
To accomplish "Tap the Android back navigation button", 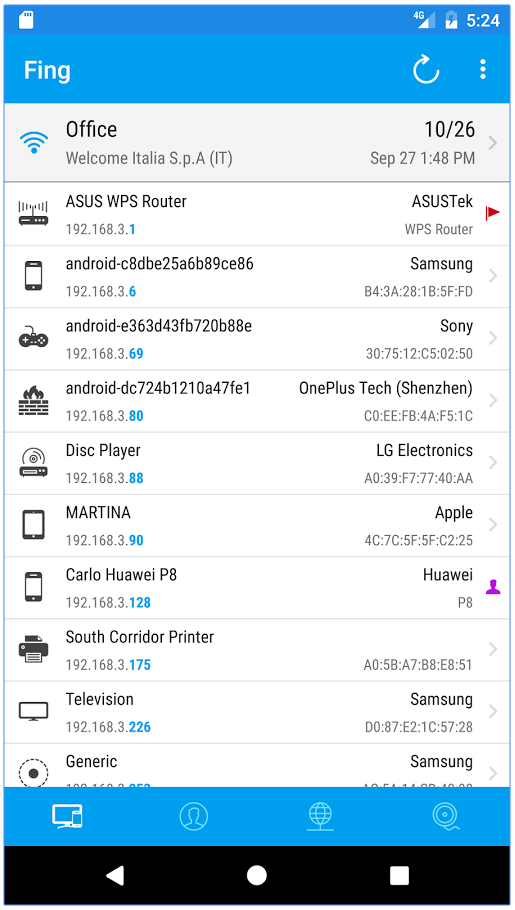I will point(115,875).
